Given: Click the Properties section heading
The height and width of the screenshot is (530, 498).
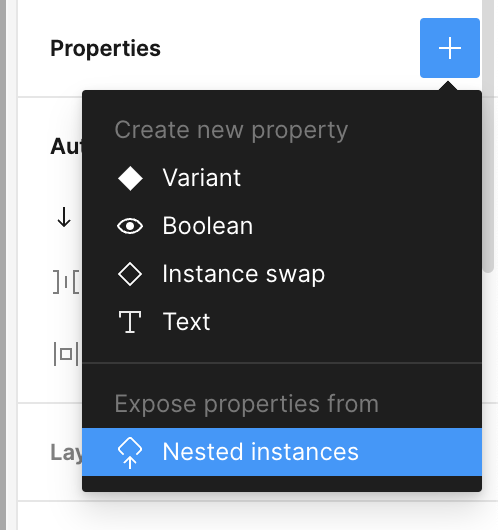Looking at the screenshot, I should pos(105,49).
